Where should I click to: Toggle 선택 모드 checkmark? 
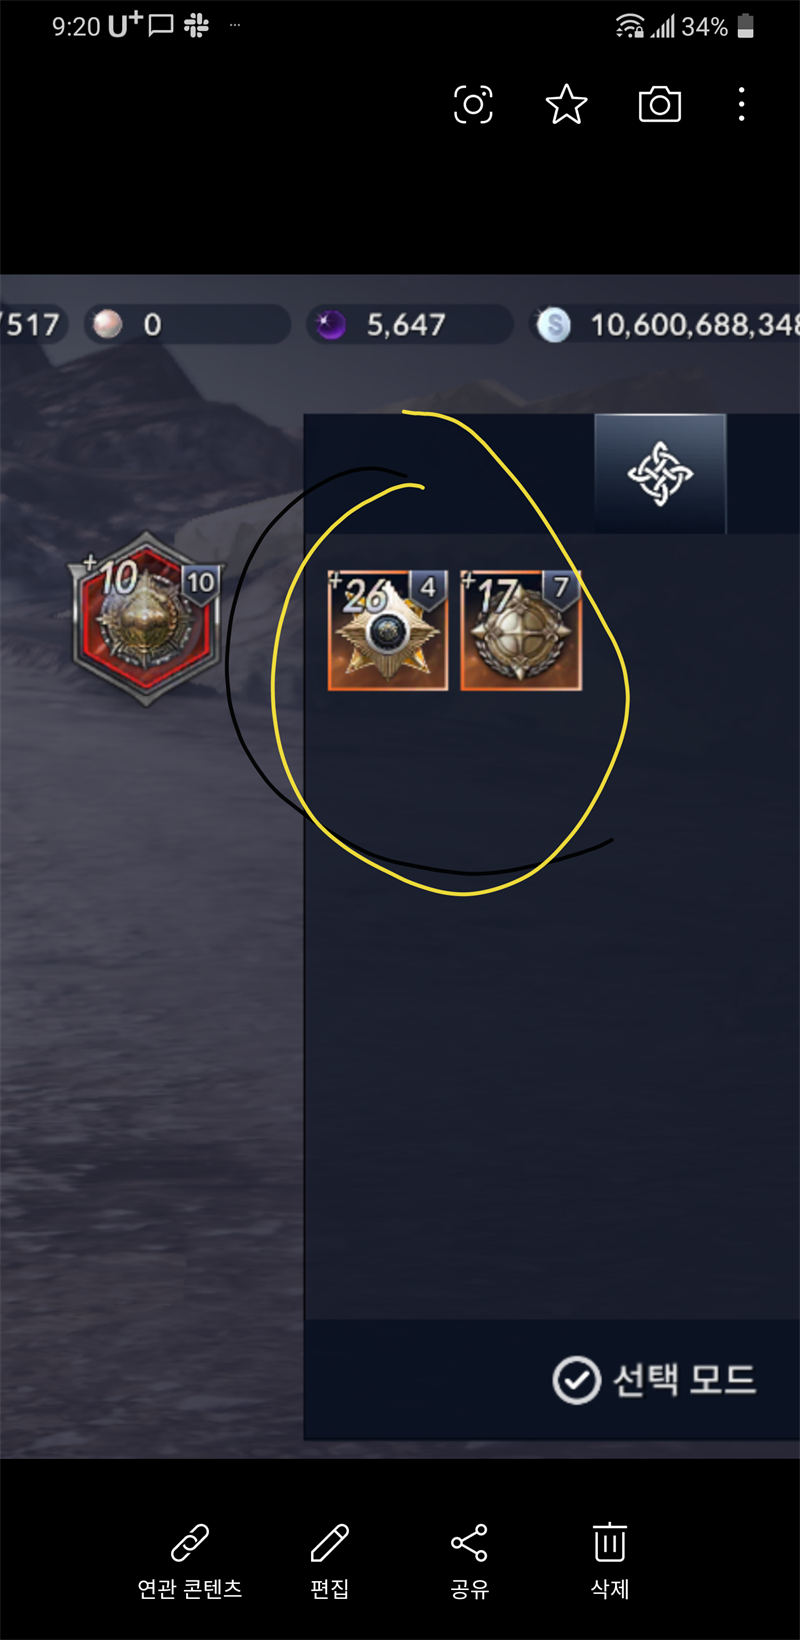click(577, 1380)
